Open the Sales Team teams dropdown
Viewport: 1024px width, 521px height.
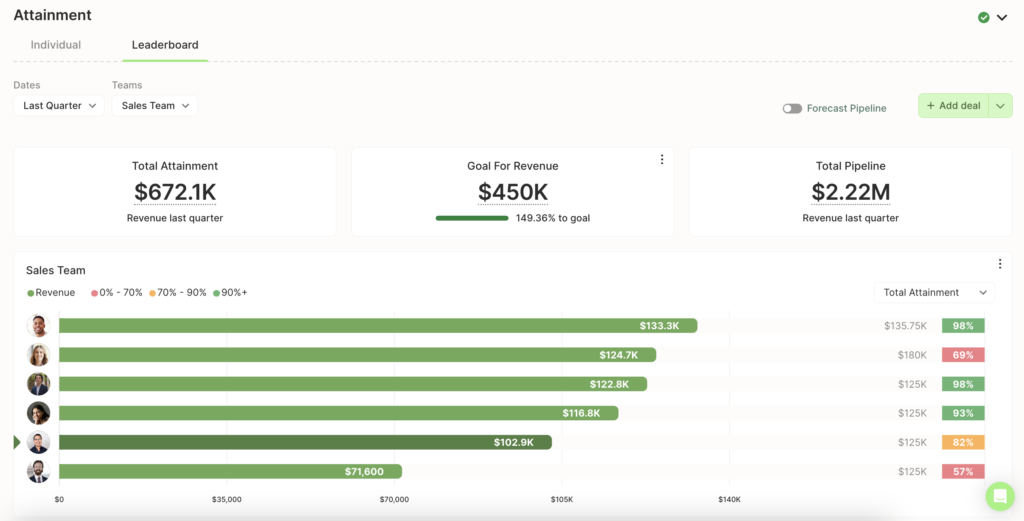(155, 106)
